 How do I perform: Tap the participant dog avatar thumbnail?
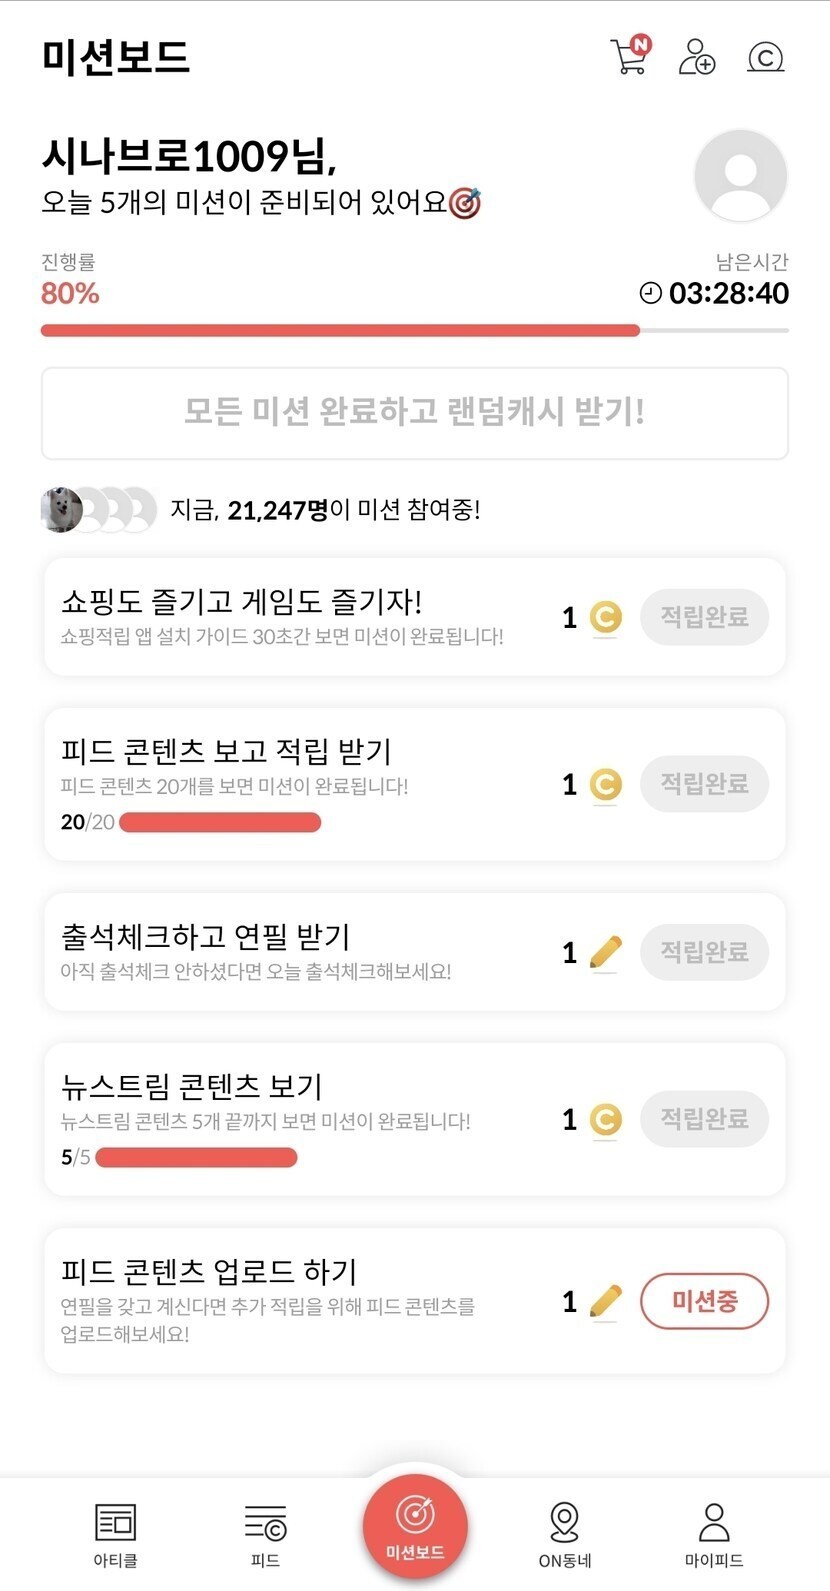point(61,510)
